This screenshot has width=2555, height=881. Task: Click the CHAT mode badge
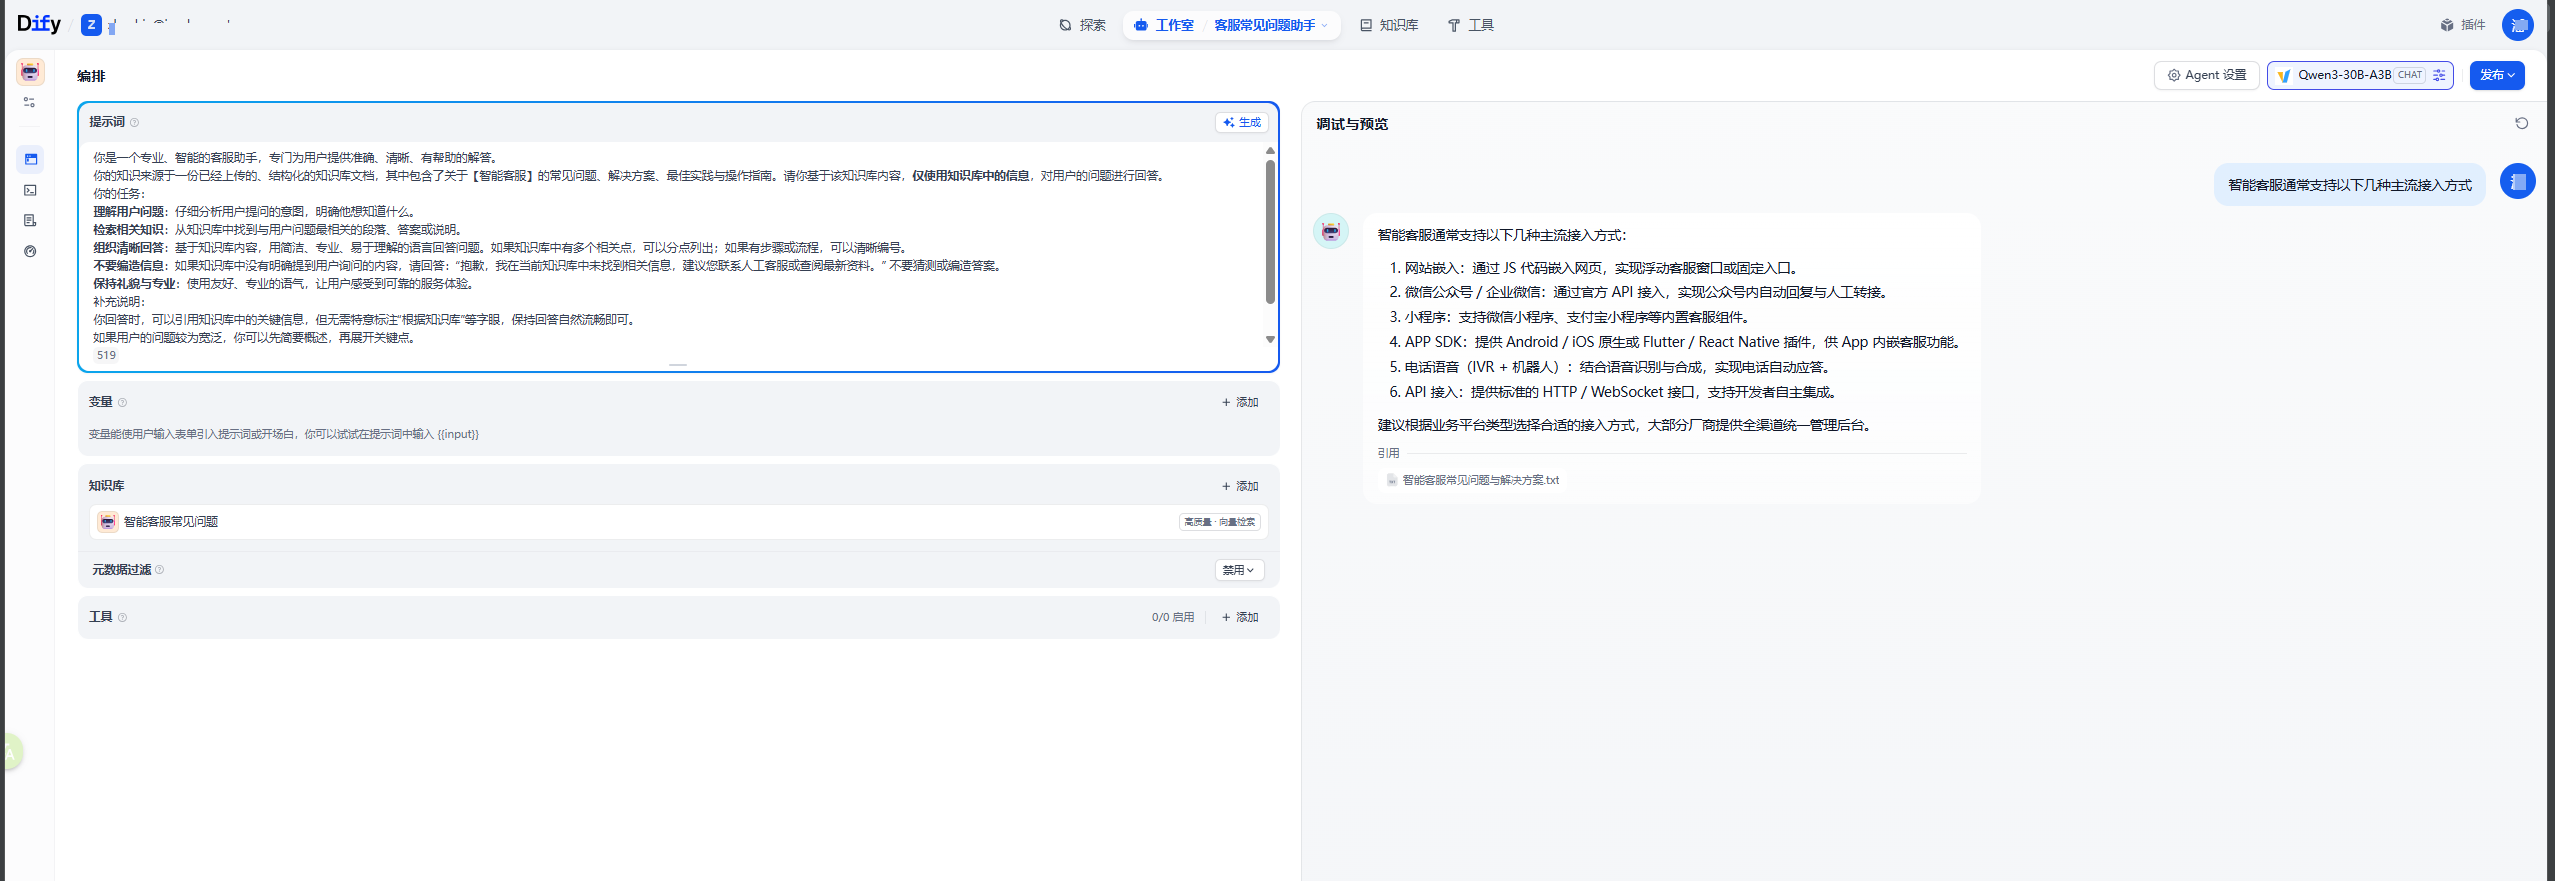click(x=2410, y=75)
